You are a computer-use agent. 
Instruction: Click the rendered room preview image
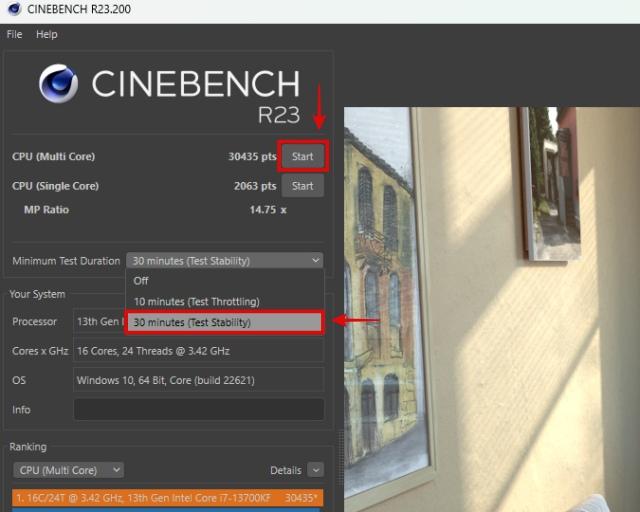pyautogui.click(x=492, y=309)
